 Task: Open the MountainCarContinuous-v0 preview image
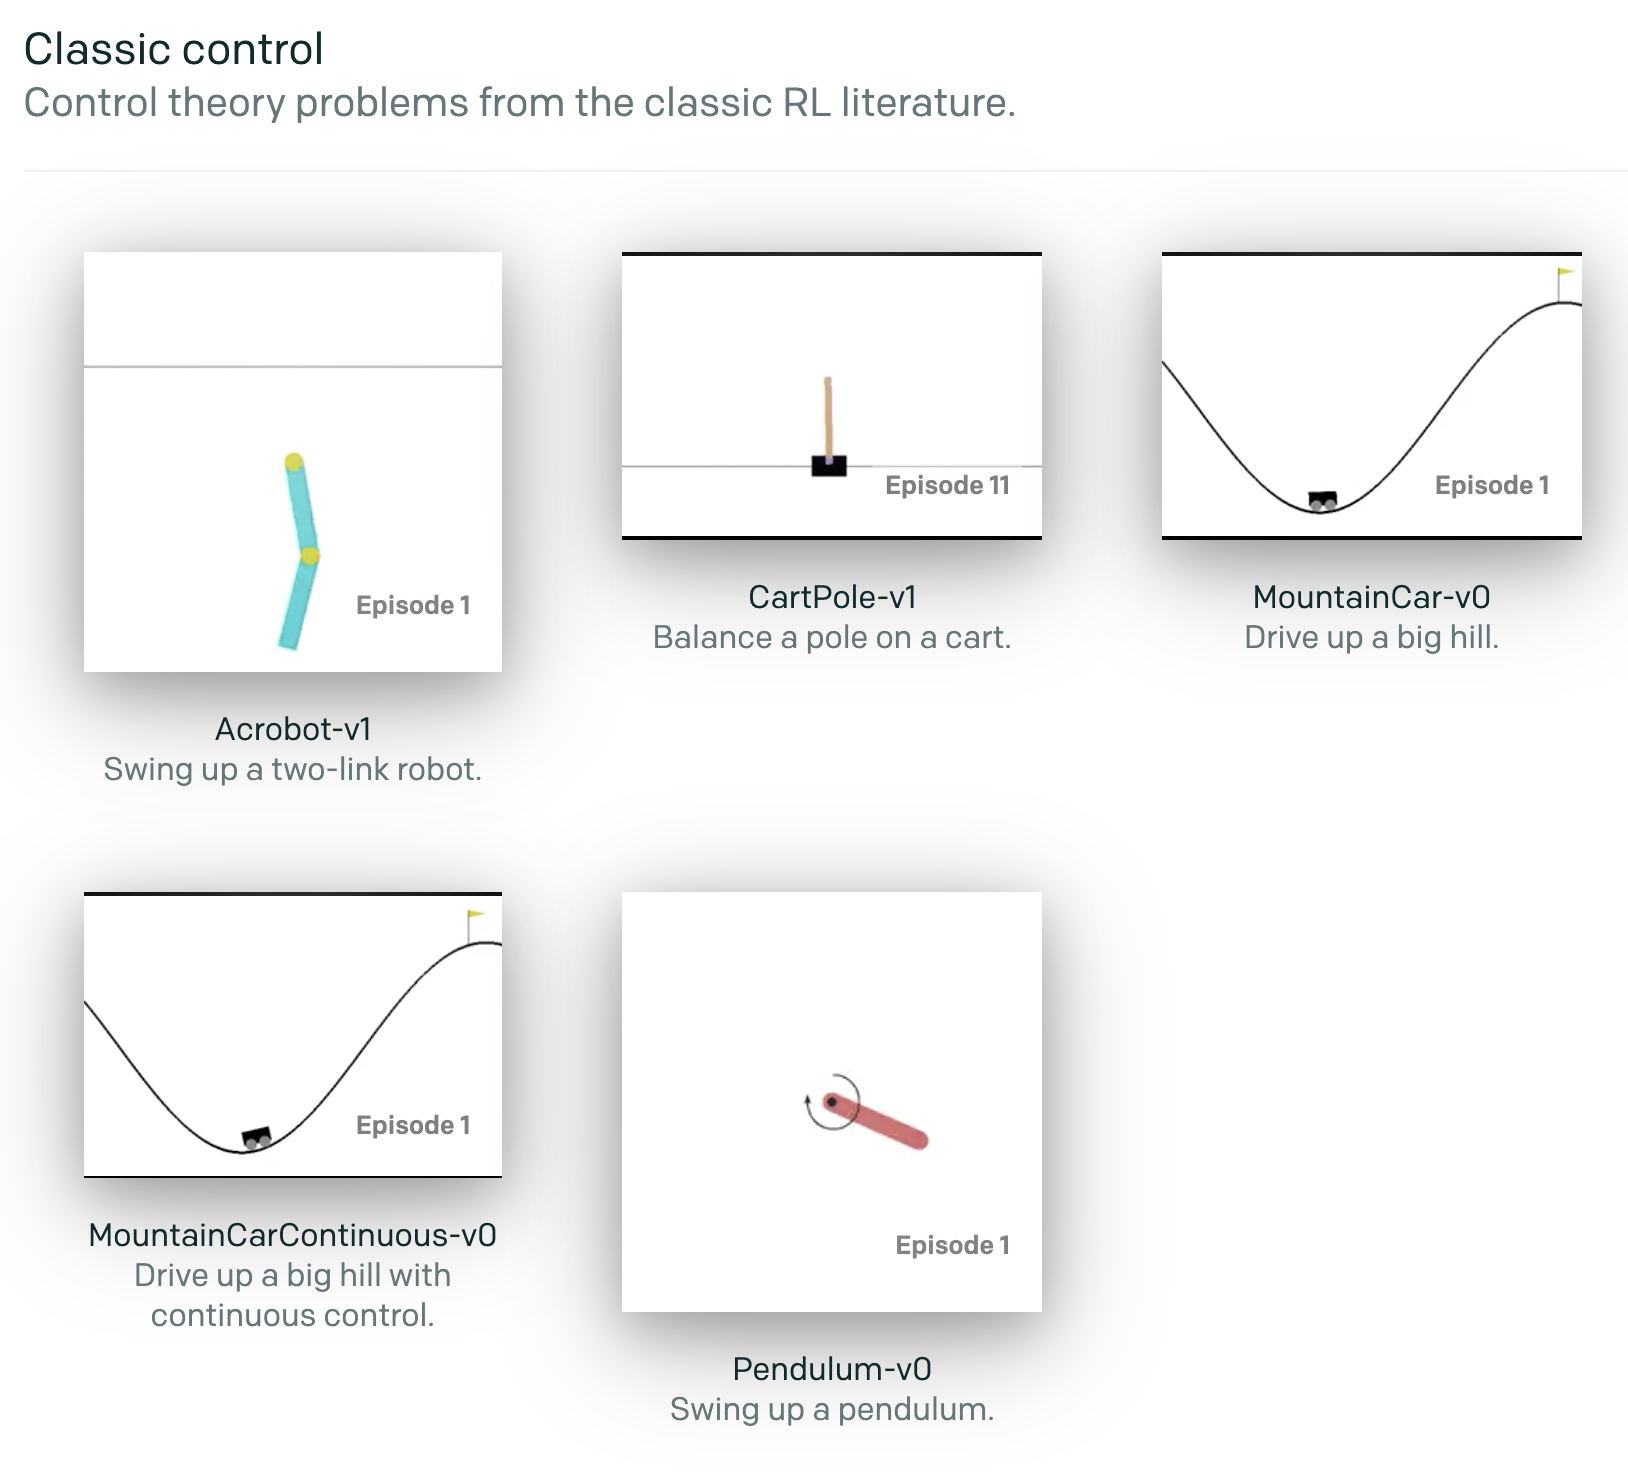[x=293, y=1035]
